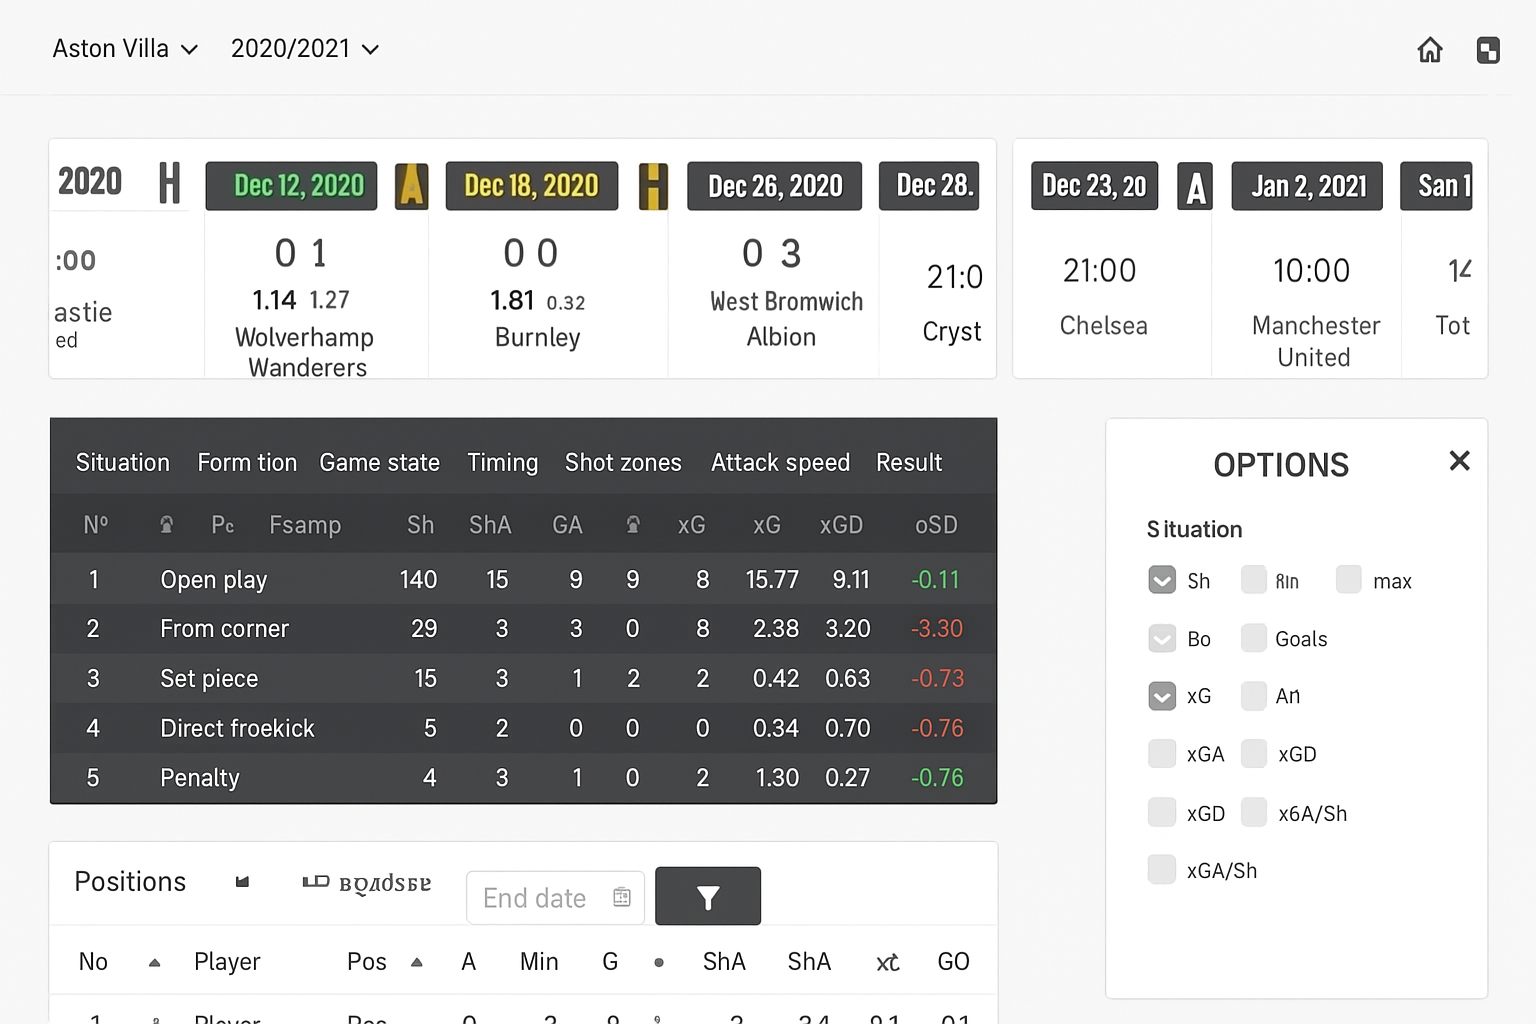Close the Options panel with X
The width and height of the screenshot is (1536, 1024).
point(1459,461)
